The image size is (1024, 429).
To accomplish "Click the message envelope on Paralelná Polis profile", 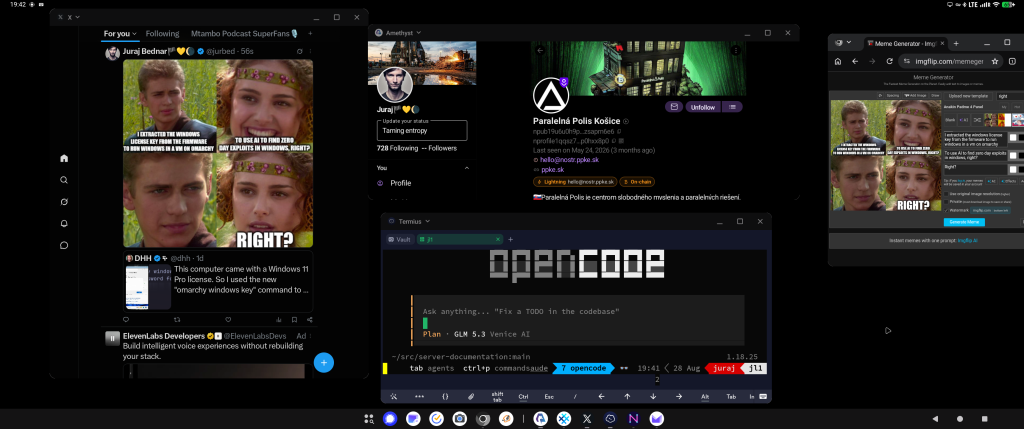I will (x=674, y=107).
